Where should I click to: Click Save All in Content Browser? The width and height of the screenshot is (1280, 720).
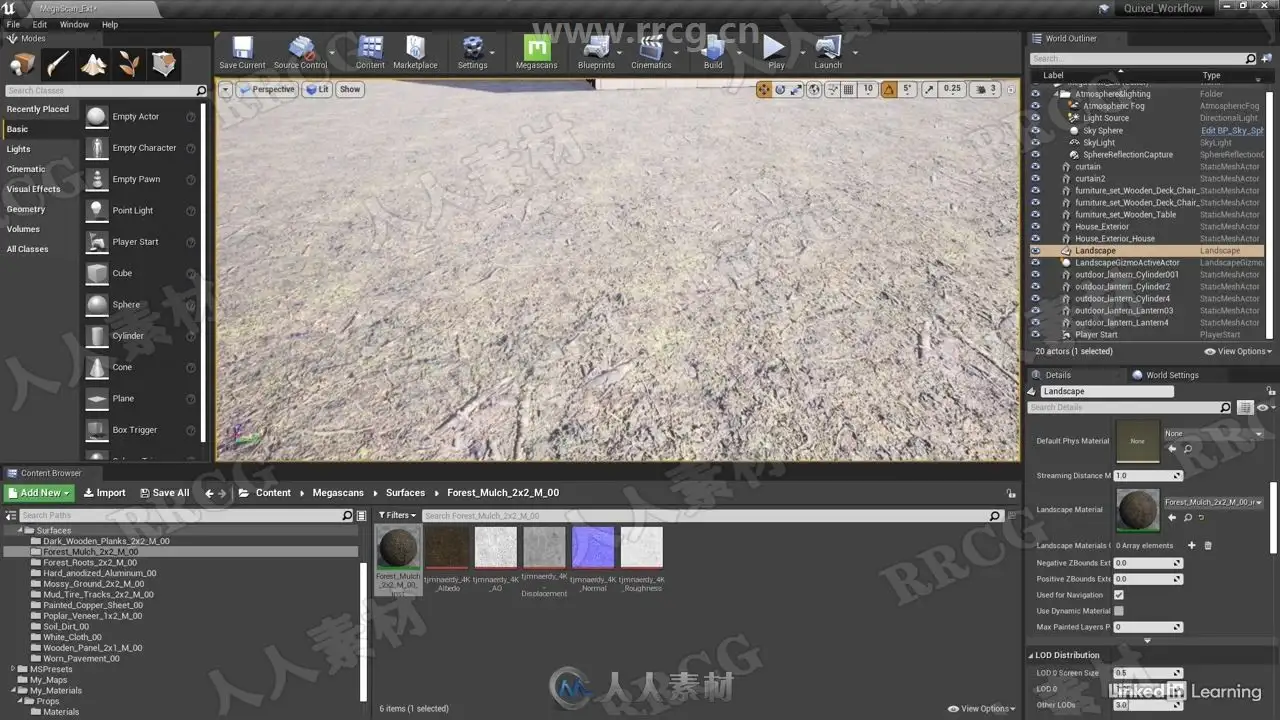(x=164, y=493)
